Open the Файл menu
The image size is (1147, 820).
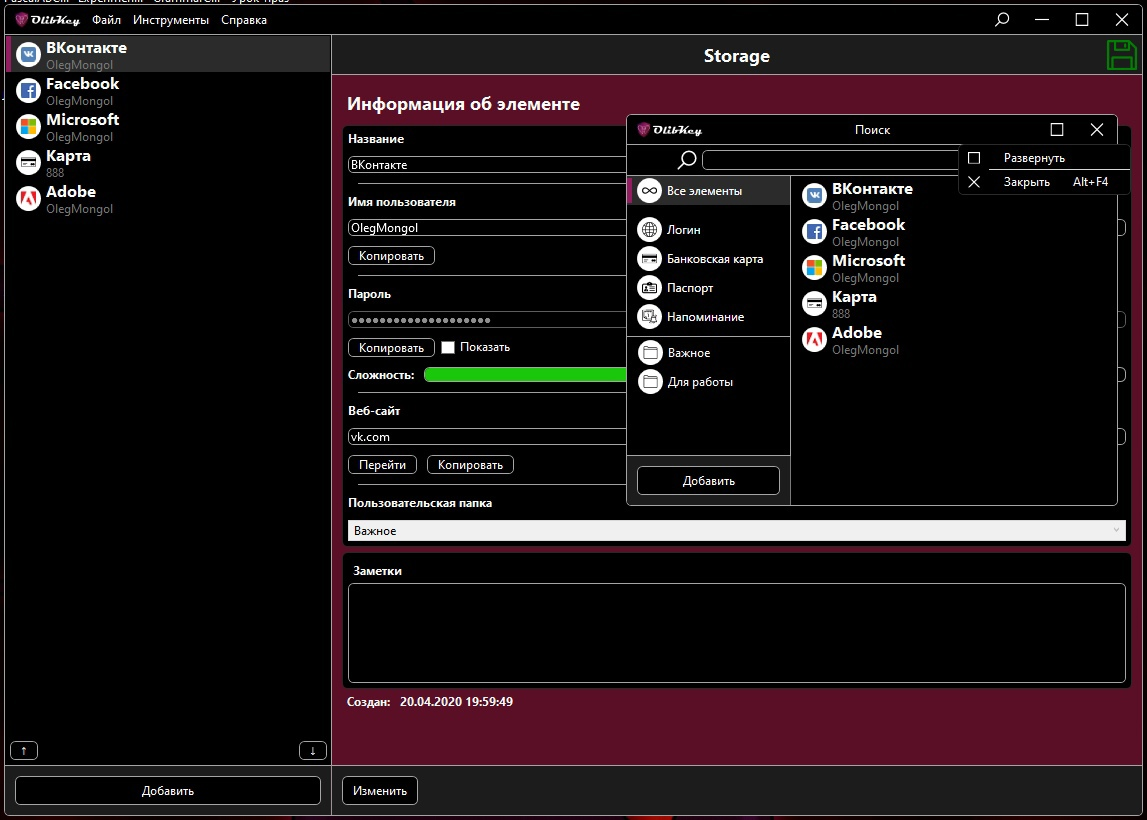(106, 20)
